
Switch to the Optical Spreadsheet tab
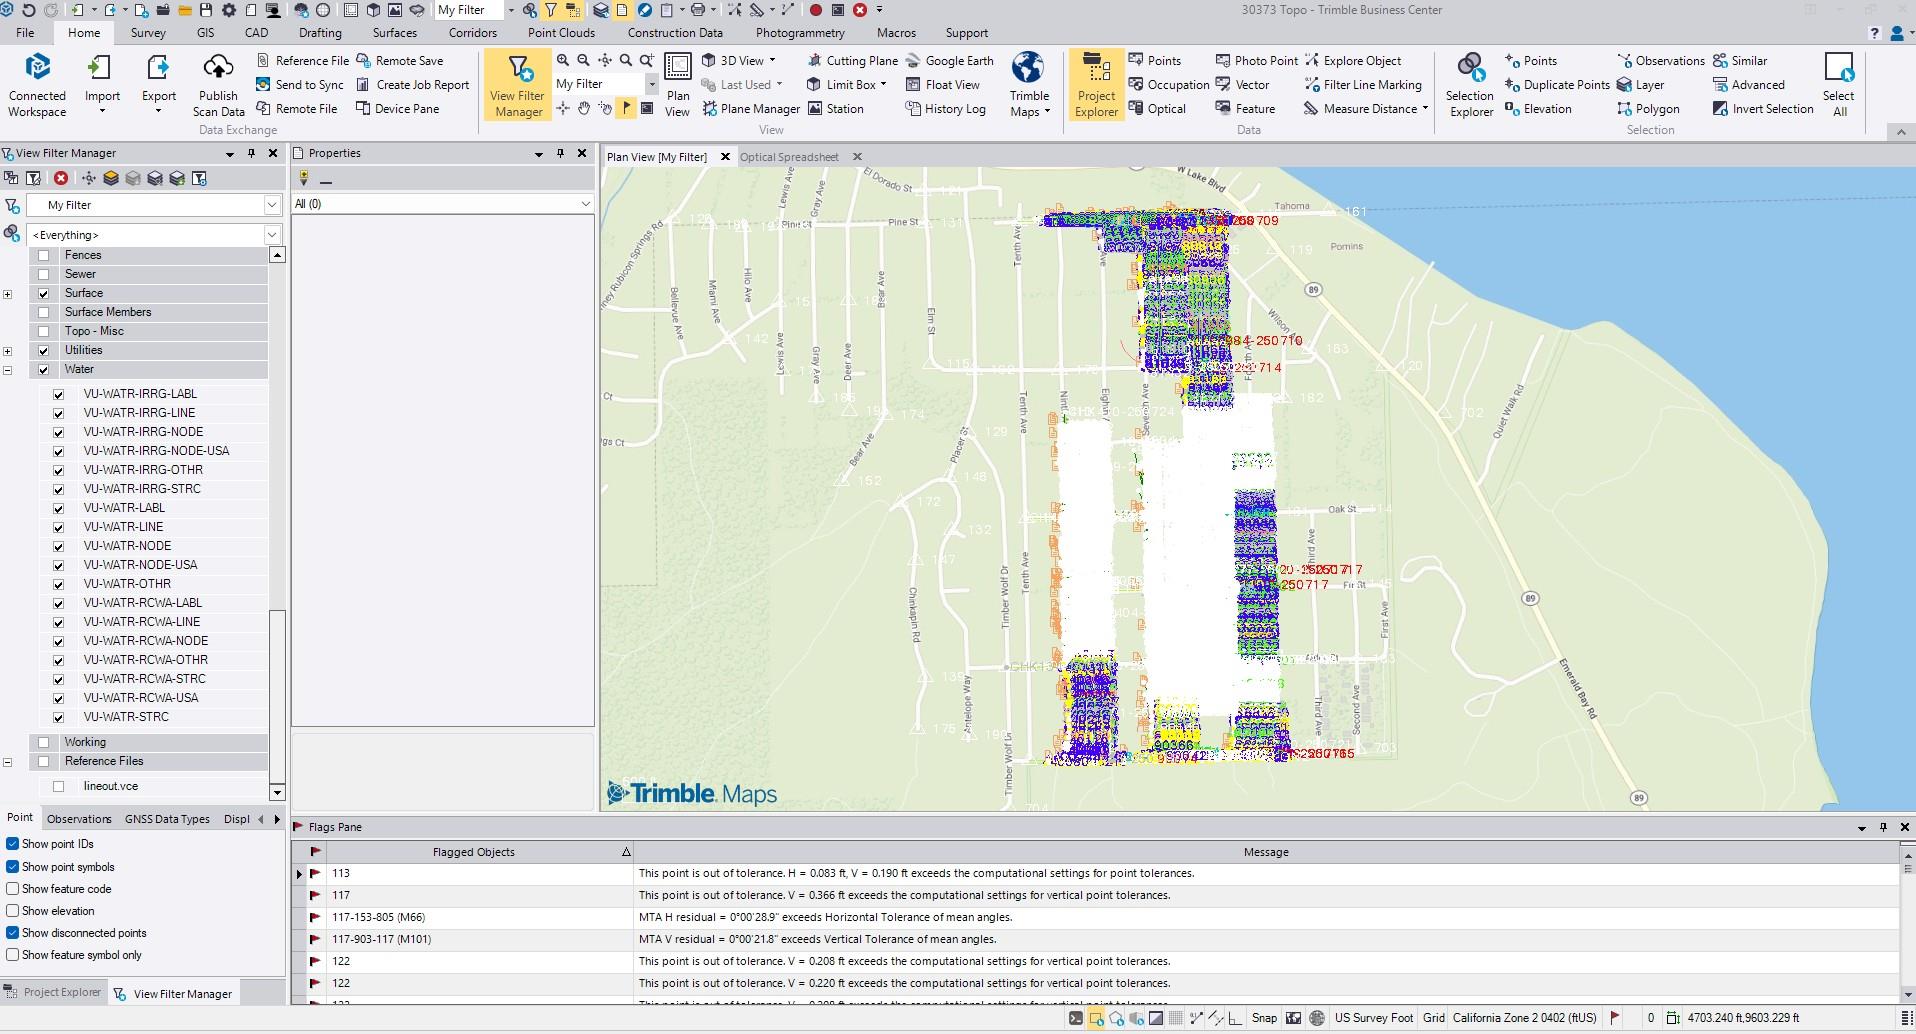(789, 157)
